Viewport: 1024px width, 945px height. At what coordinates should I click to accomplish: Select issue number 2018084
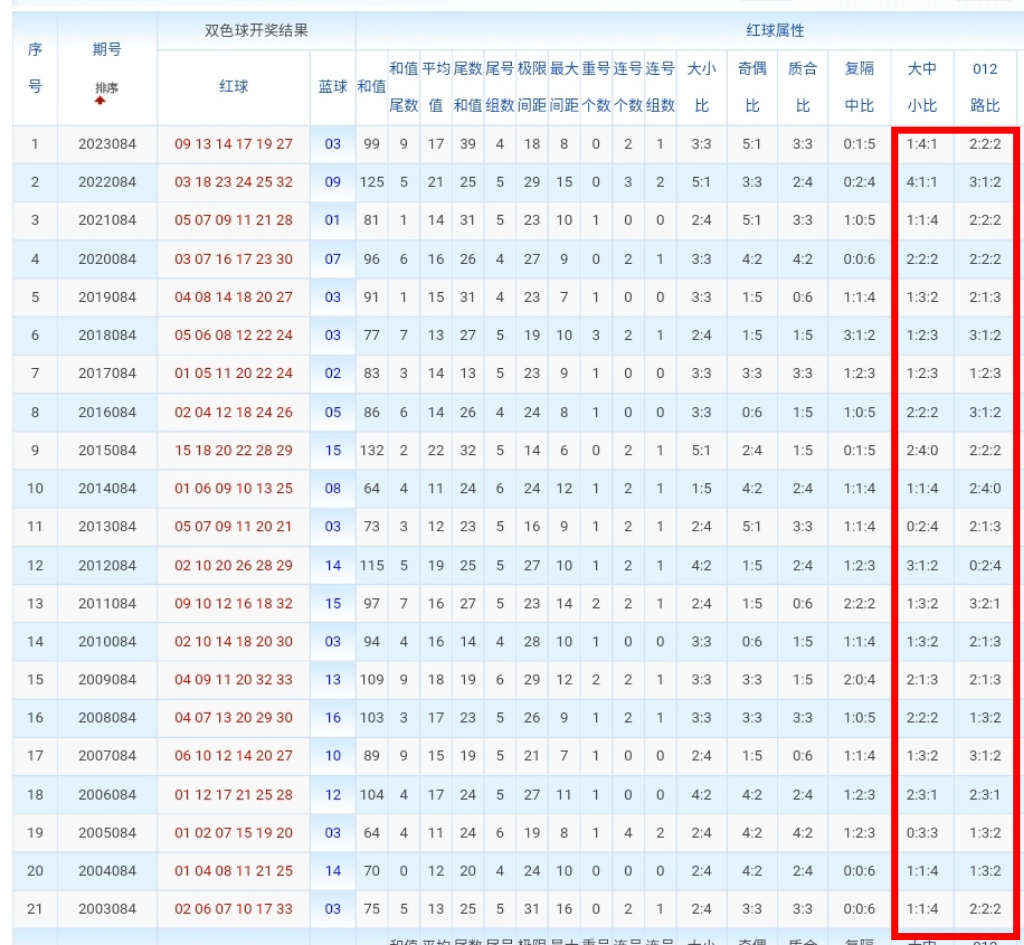tap(107, 335)
